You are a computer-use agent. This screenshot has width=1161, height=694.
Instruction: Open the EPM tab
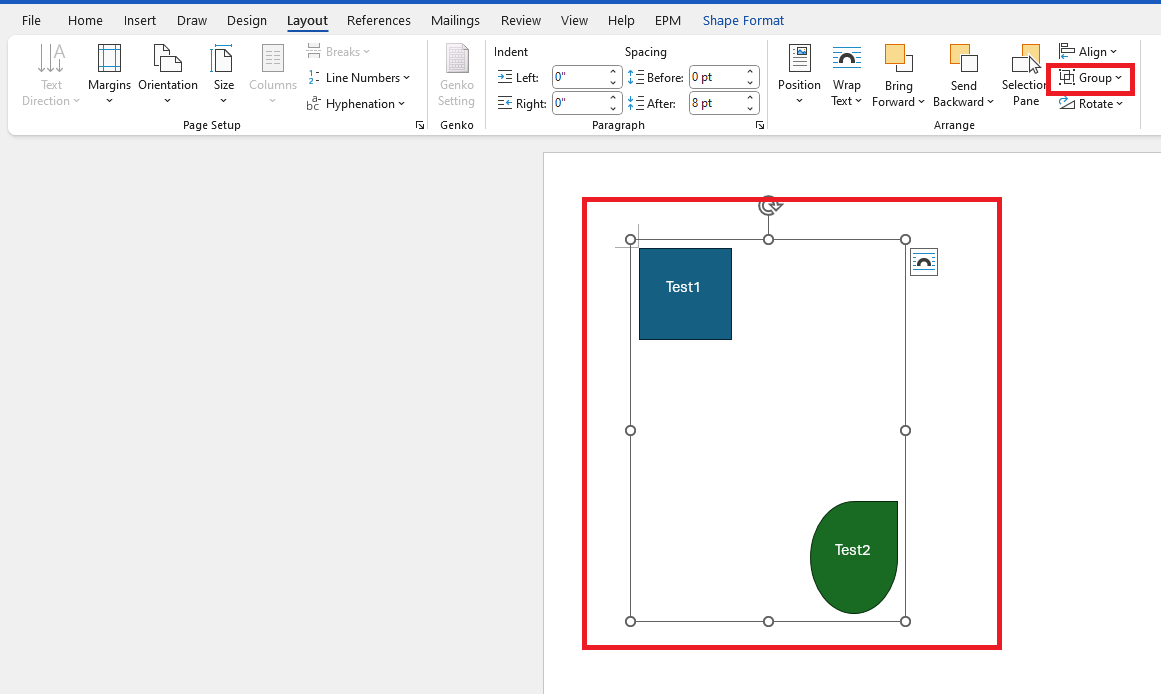click(x=668, y=21)
